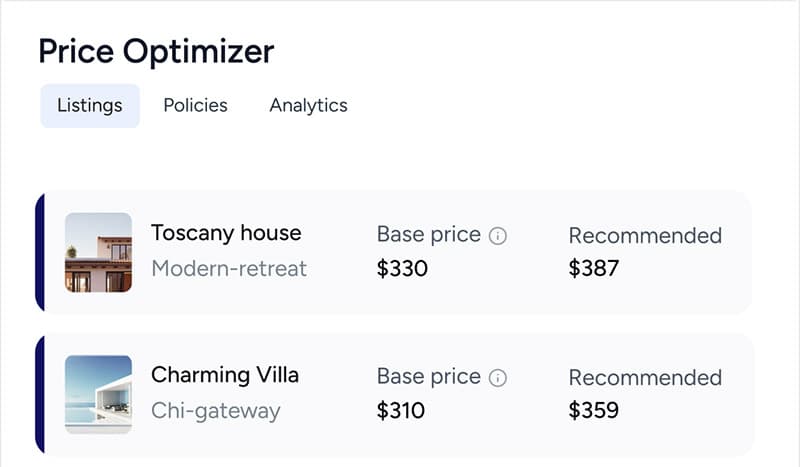The height and width of the screenshot is (467, 800).
Task: Click the info icon beside Charming Villa base price
Action: pos(498,378)
